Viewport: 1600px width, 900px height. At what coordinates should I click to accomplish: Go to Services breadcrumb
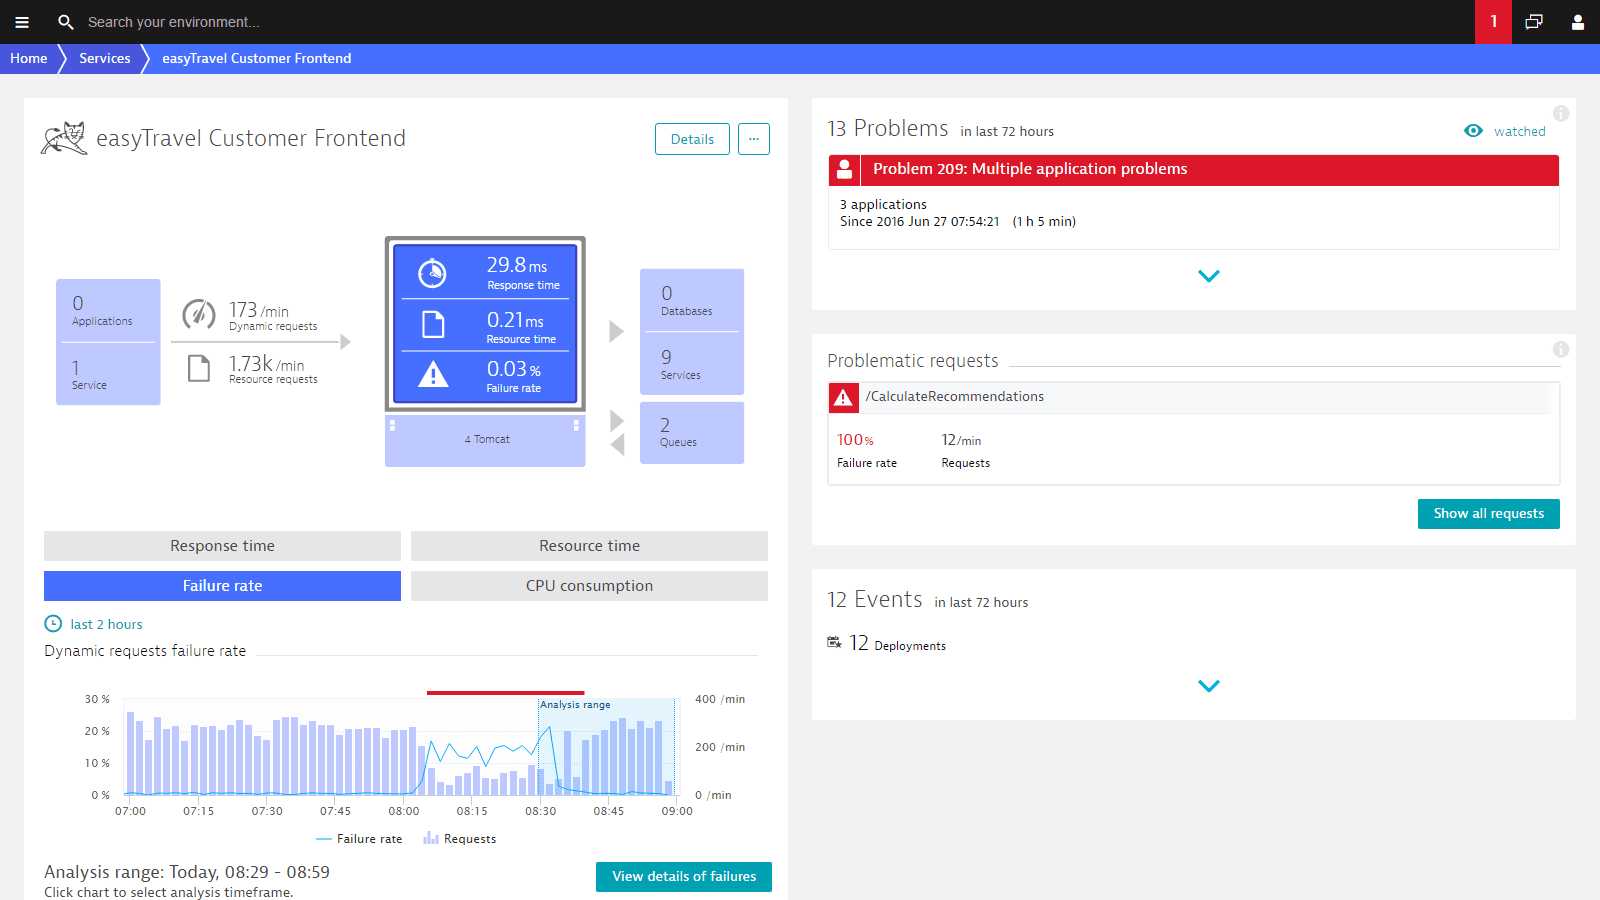(105, 58)
